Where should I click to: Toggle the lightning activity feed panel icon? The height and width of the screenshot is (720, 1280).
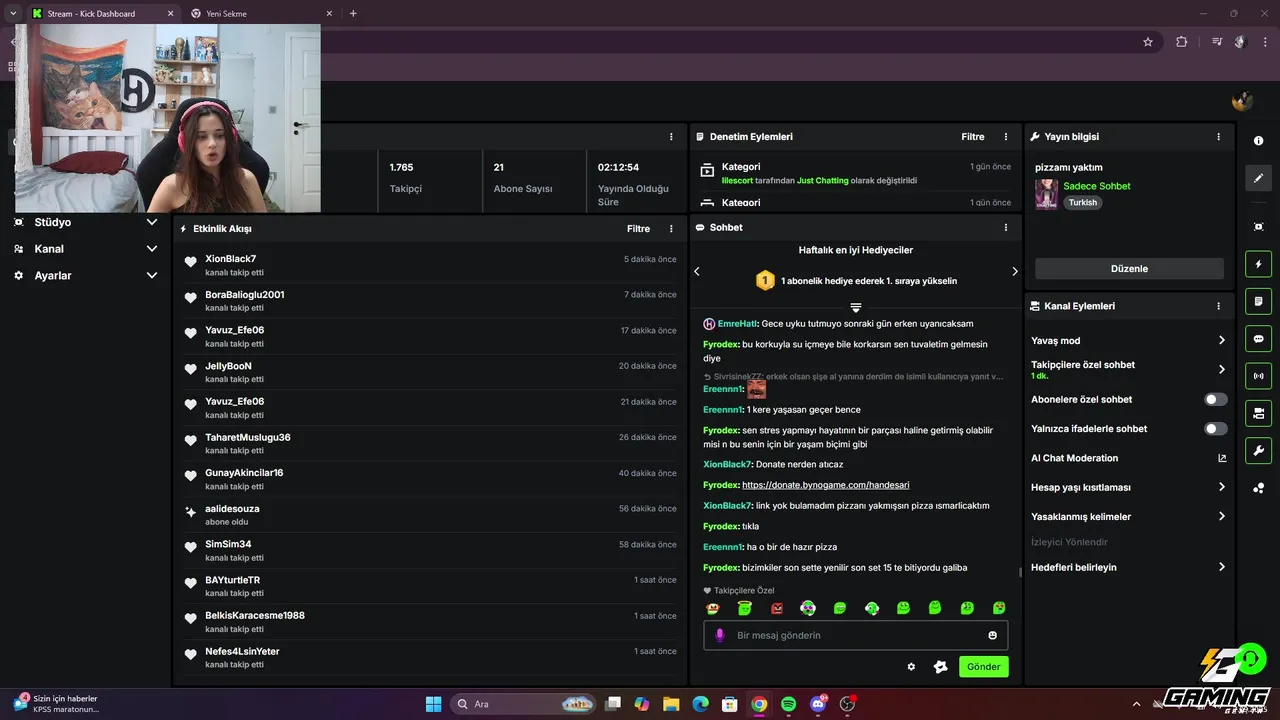click(x=1258, y=264)
